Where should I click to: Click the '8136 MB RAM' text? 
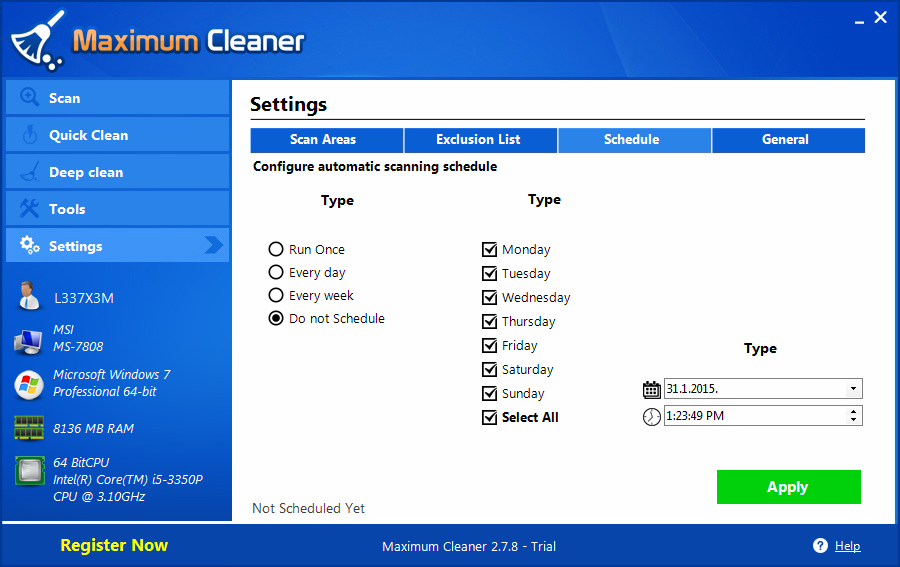click(94, 429)
